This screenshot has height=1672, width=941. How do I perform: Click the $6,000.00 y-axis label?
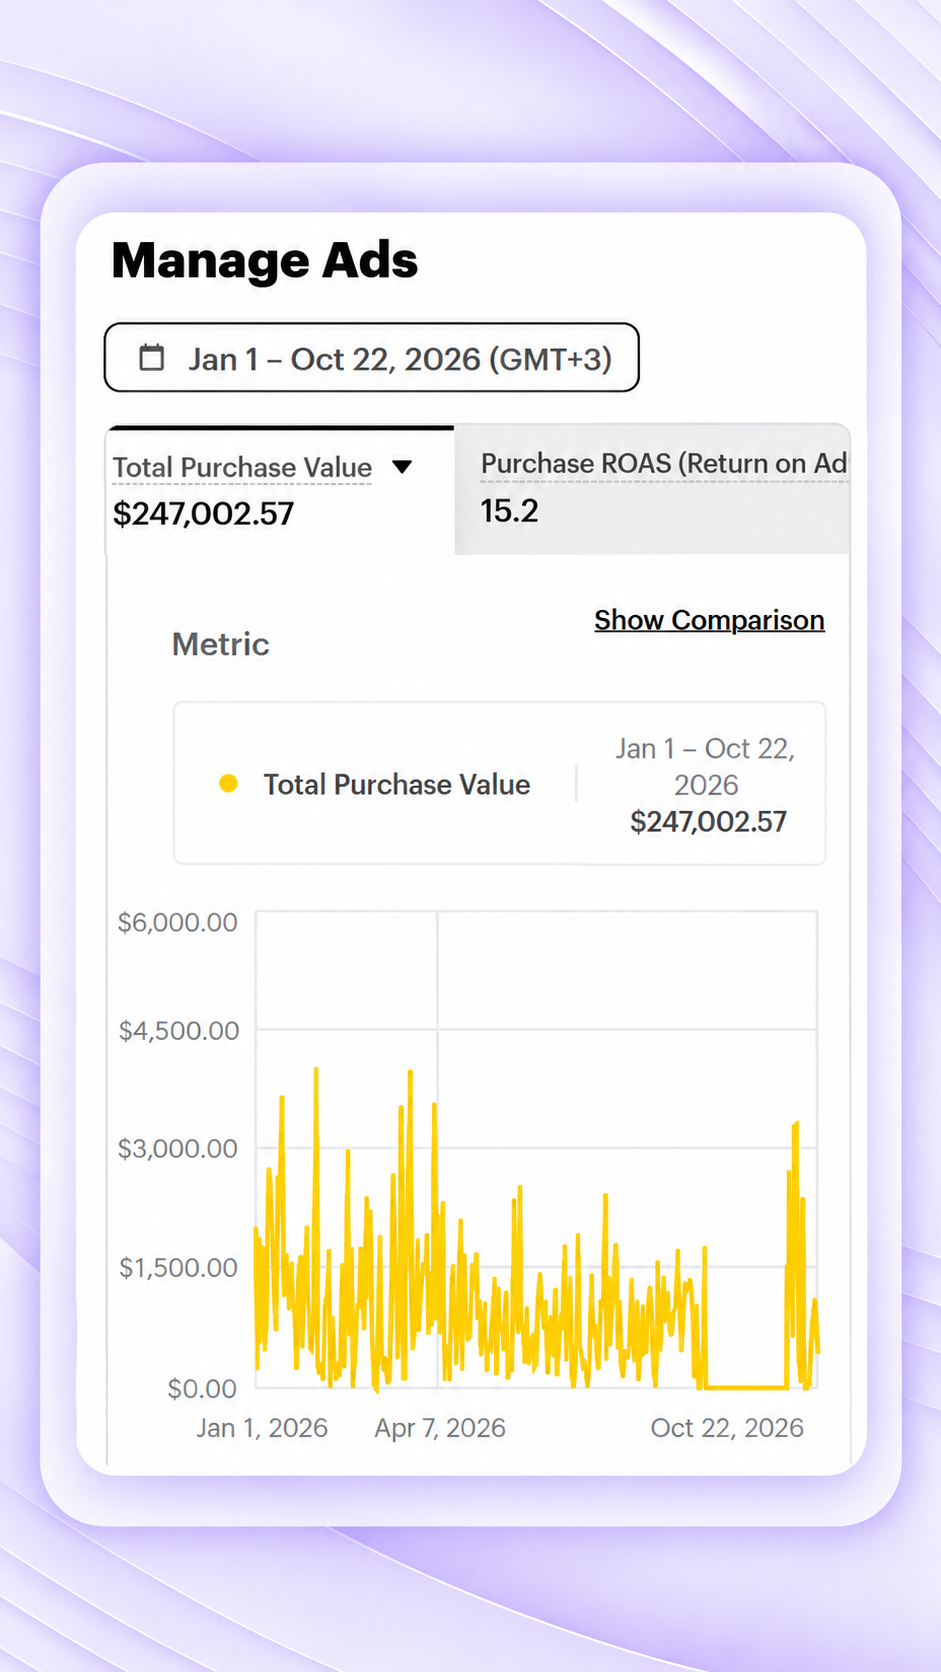point(178,922)
